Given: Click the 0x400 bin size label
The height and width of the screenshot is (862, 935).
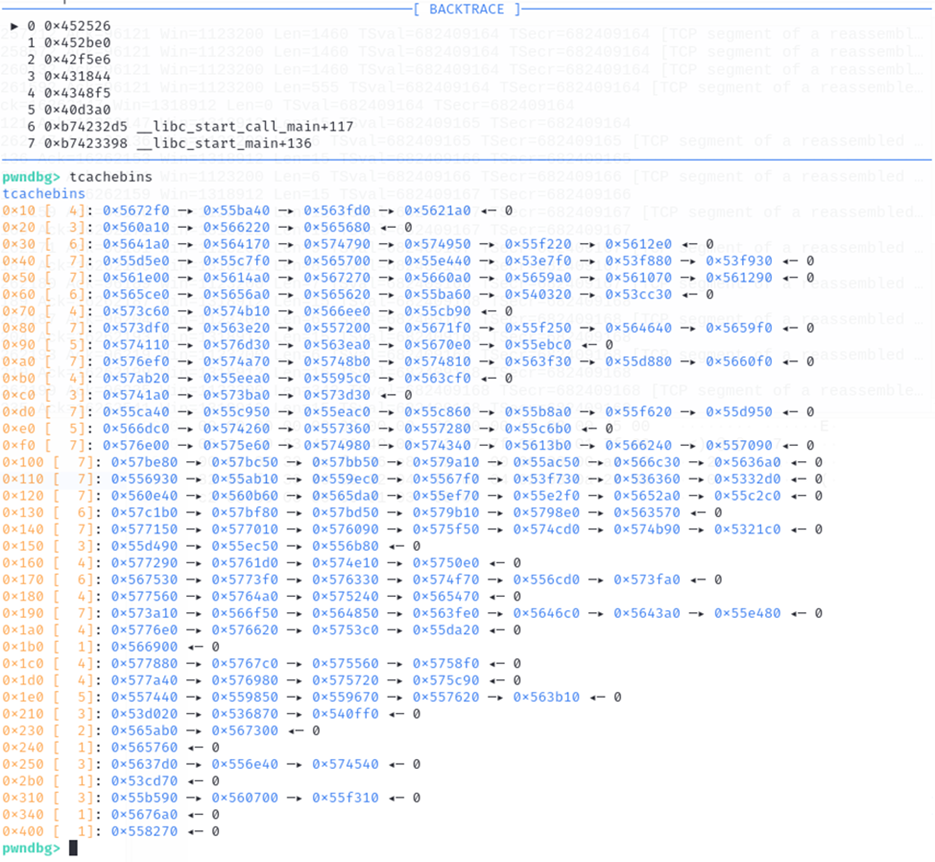Looking at the screenshot, I should tap(23, 831).
